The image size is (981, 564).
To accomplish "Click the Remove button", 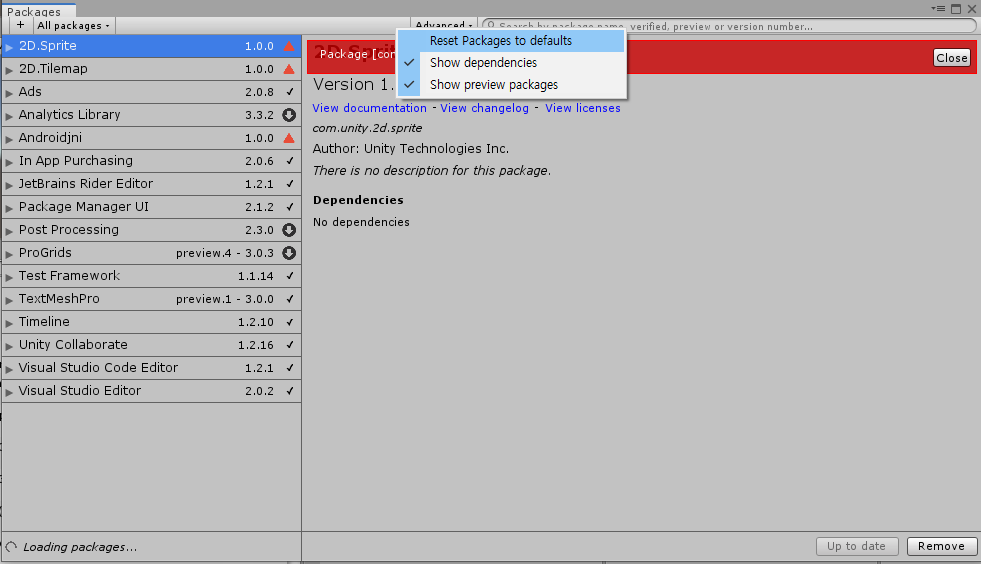I will click(x=942, y=546).
